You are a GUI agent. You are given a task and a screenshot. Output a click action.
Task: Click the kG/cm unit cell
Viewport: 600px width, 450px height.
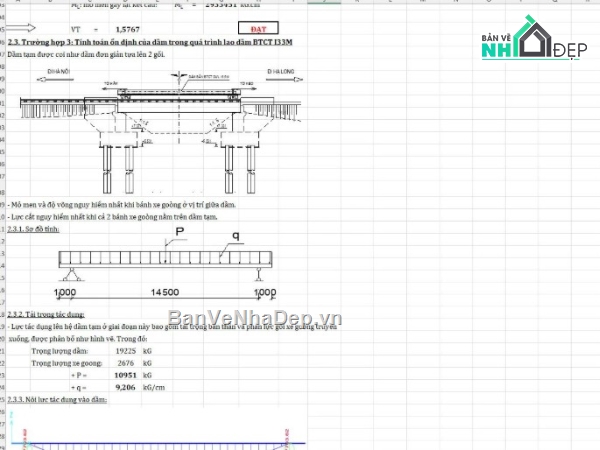coord(154,387)
